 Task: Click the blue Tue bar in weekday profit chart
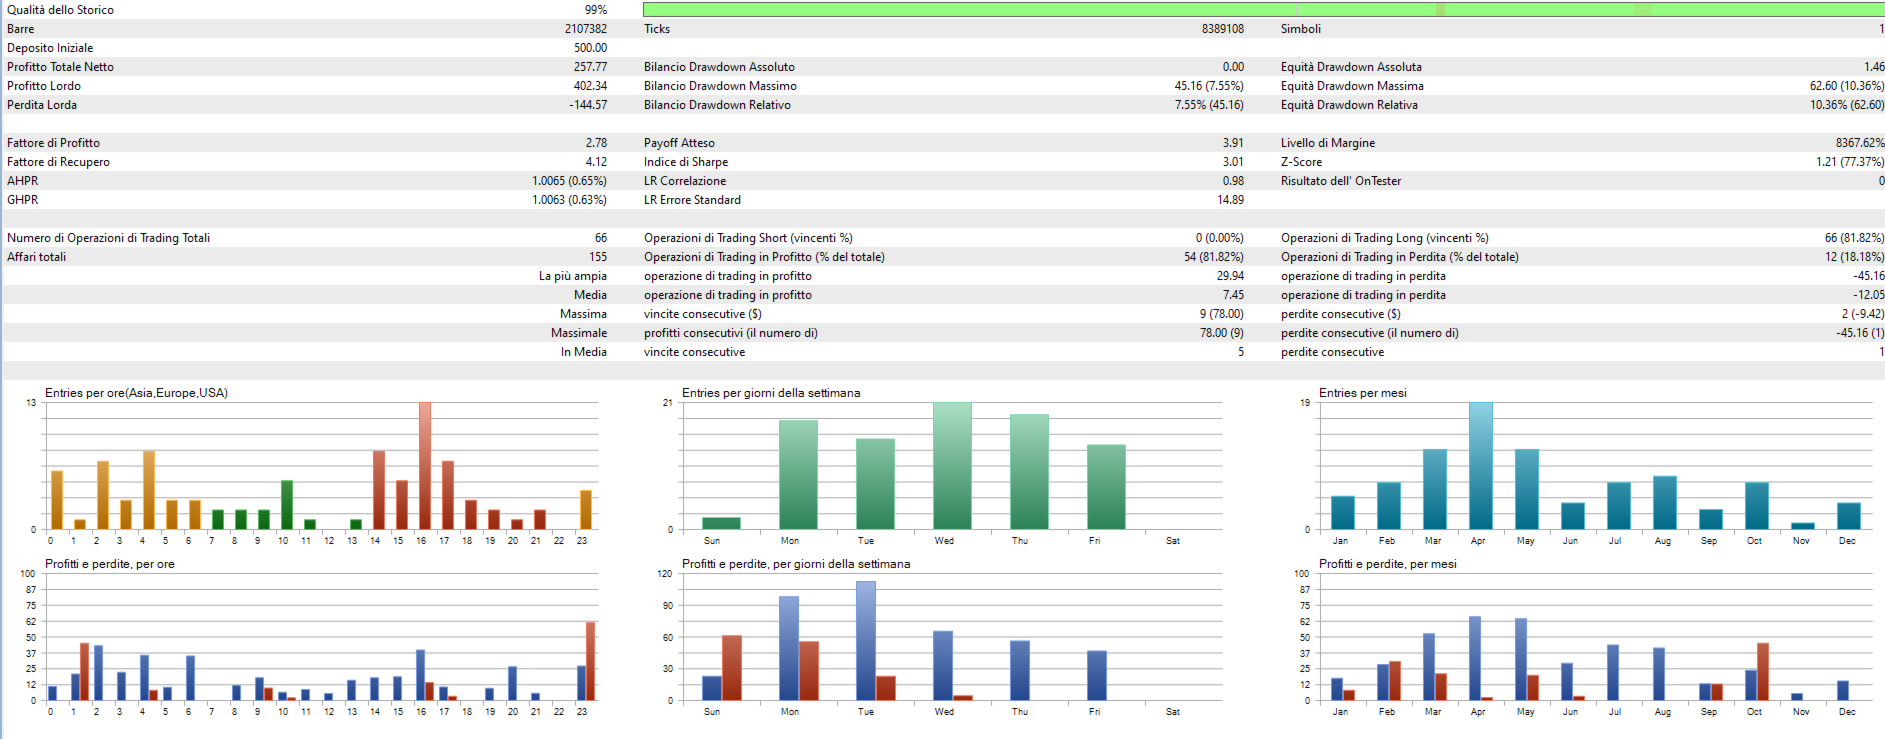pyautogui.click(x=866, y=641)
